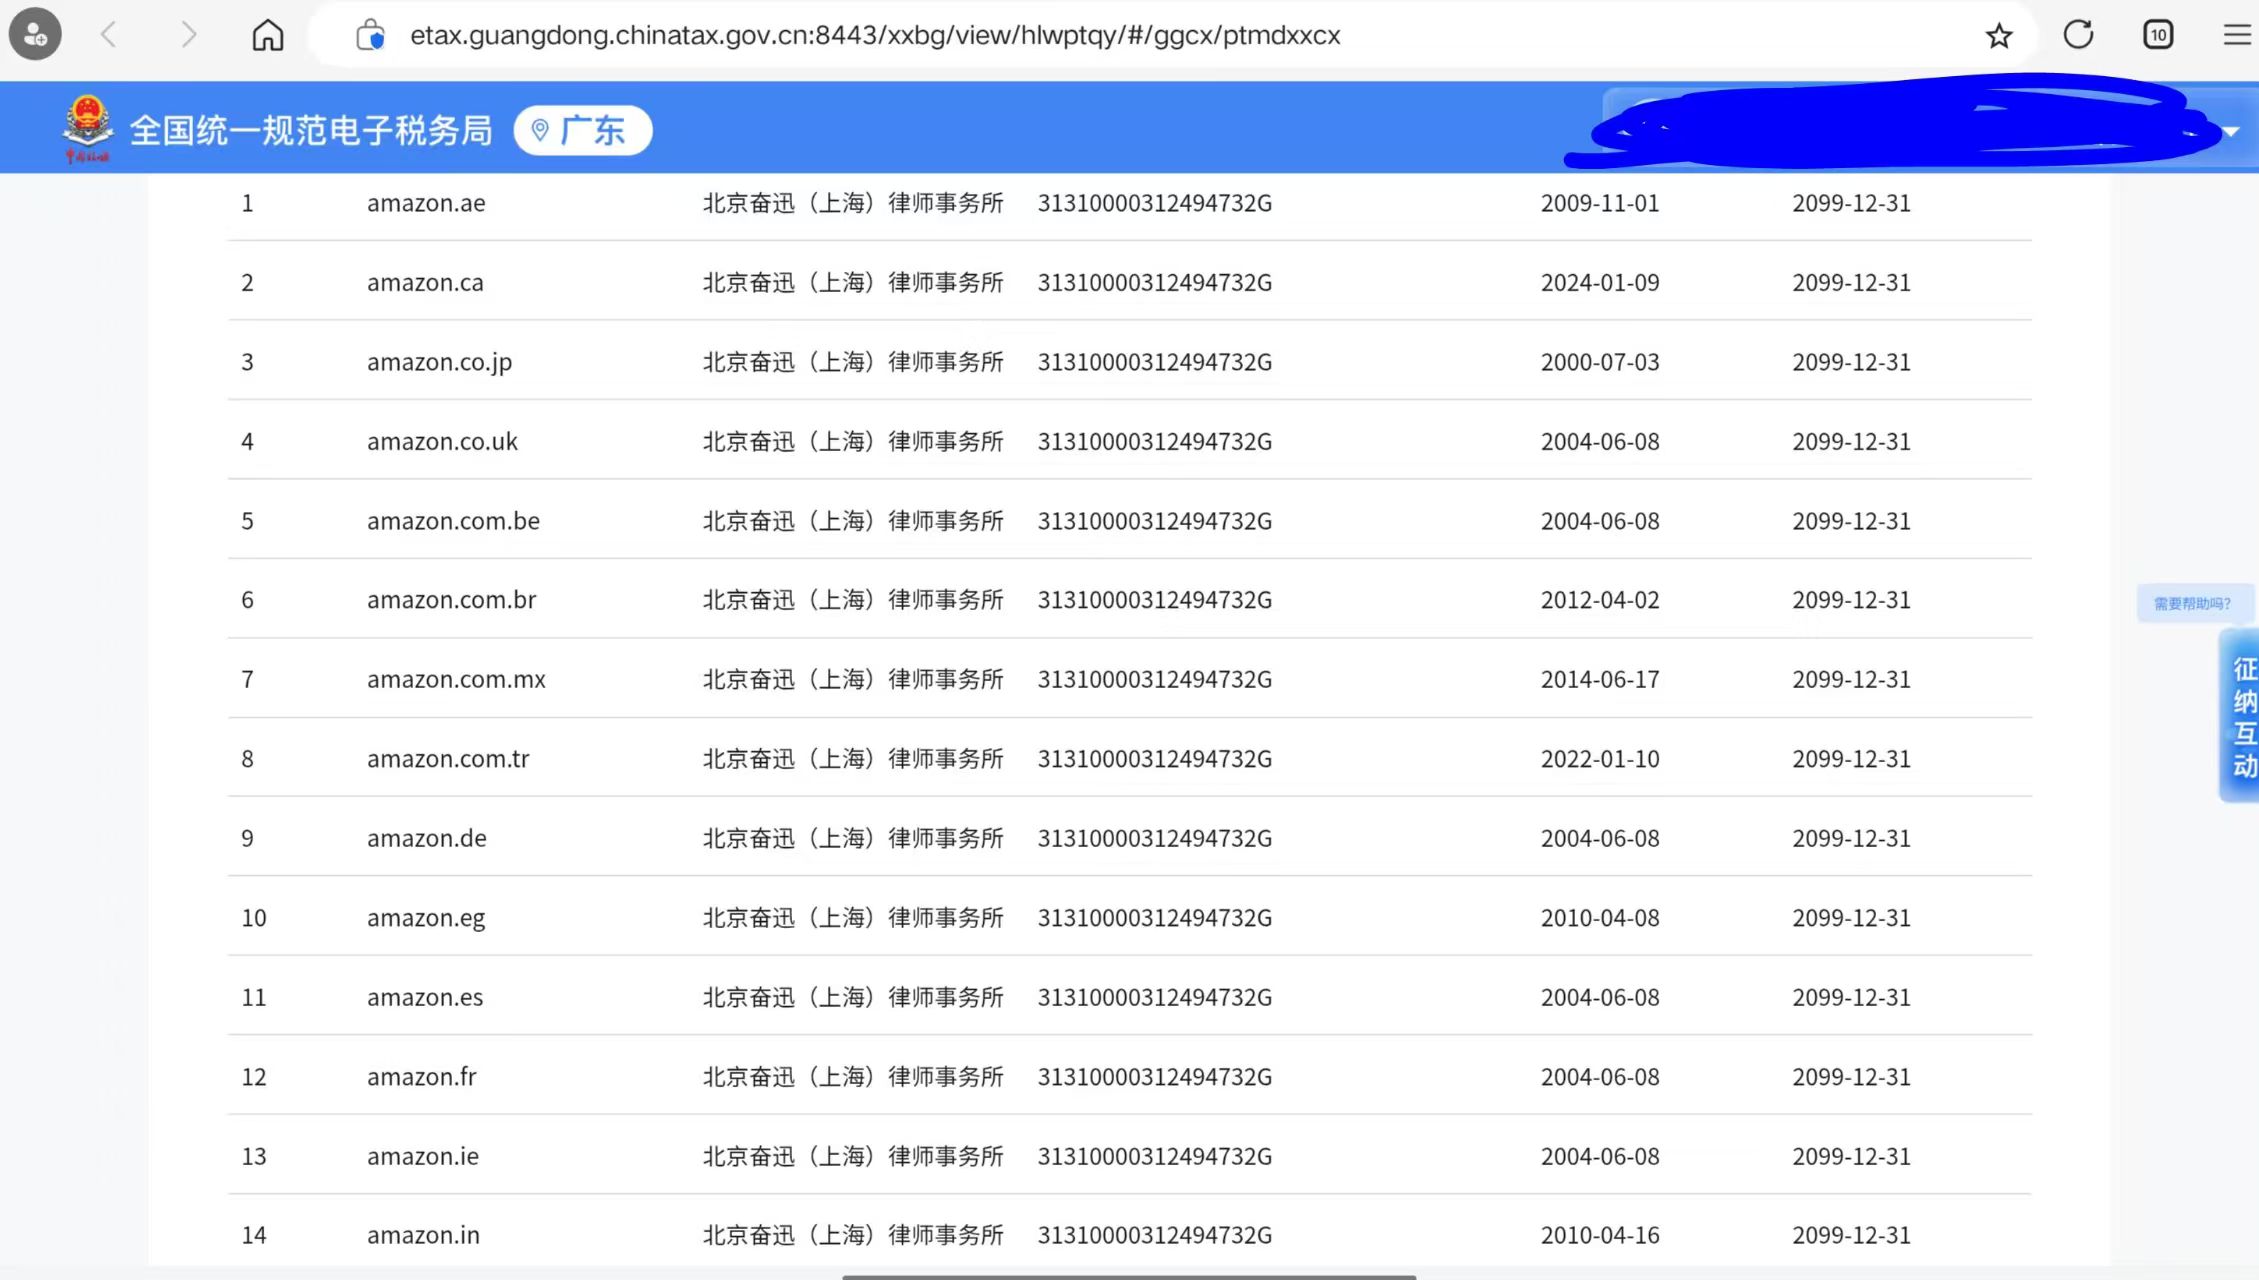The height and width of the screenshot is (1280, 2259).
Task: Click the amazon.de entry in row 9
Action: click(x=427, y=838)
